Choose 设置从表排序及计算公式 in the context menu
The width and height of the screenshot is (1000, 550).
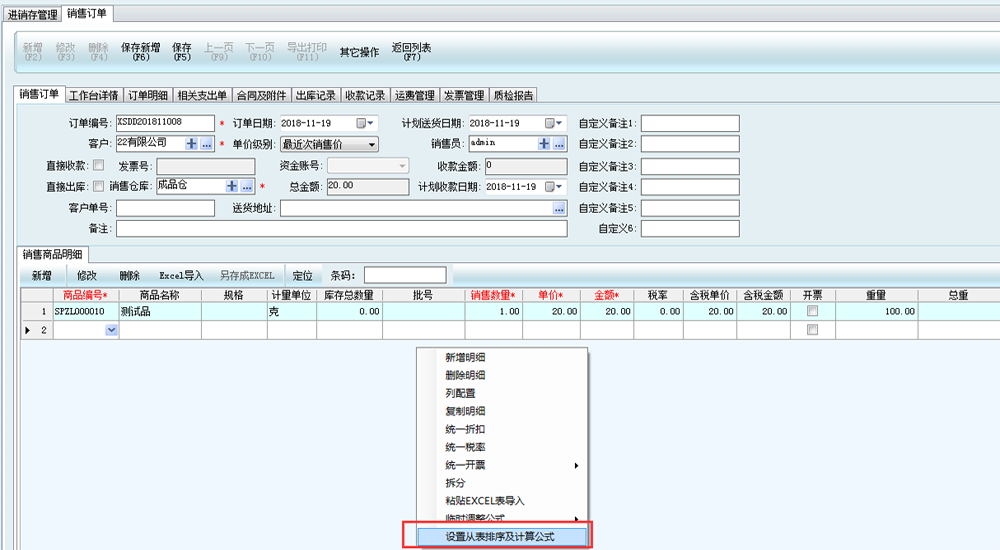point(499,537)
